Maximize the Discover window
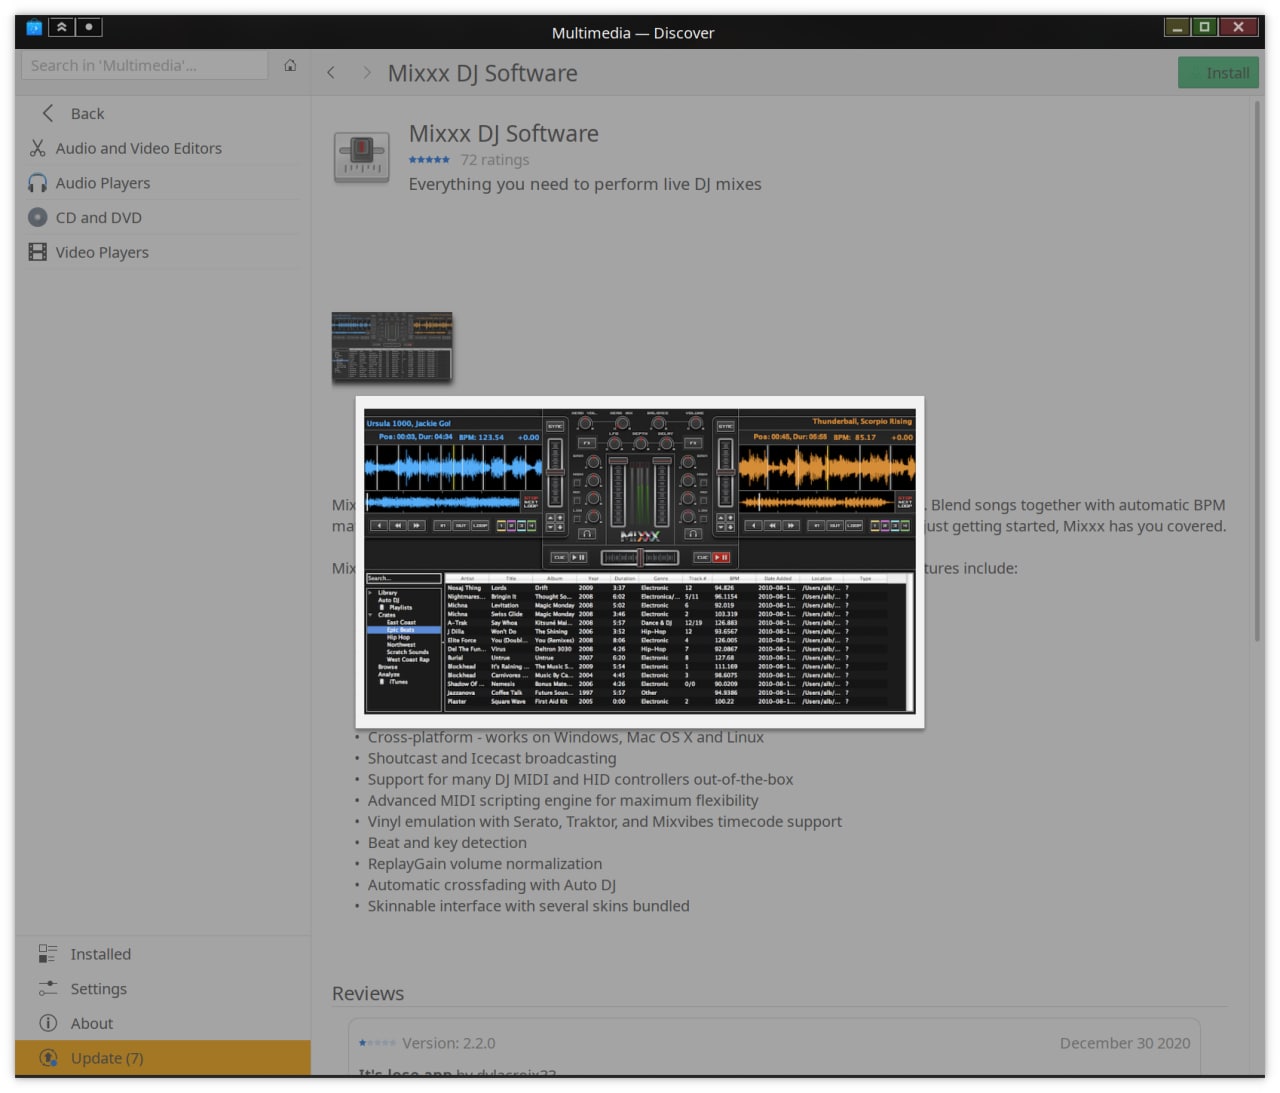The width and height of the screenshot is (1280, 1093). click(1205, 27)
